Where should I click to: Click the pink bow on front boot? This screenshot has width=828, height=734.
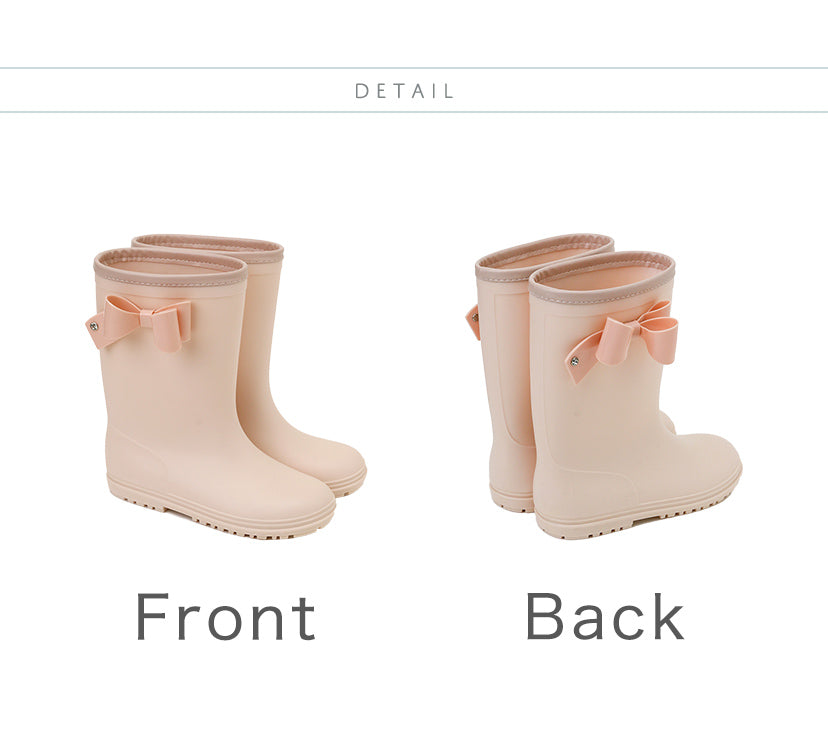pos(139,323)
